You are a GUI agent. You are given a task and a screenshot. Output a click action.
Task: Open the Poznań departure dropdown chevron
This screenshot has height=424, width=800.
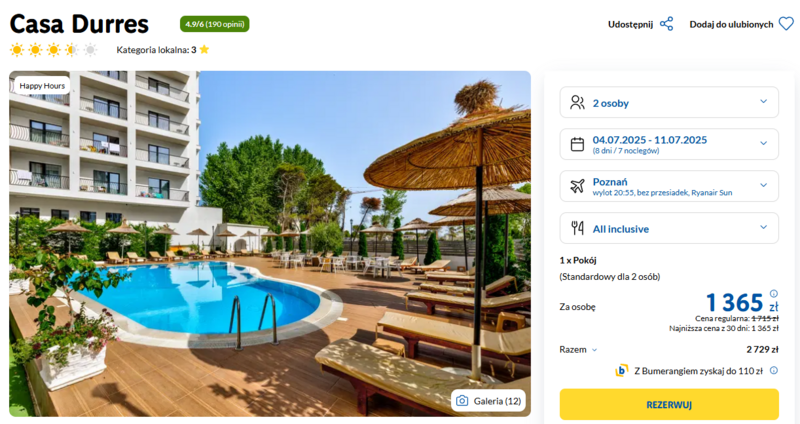(763, 185)
